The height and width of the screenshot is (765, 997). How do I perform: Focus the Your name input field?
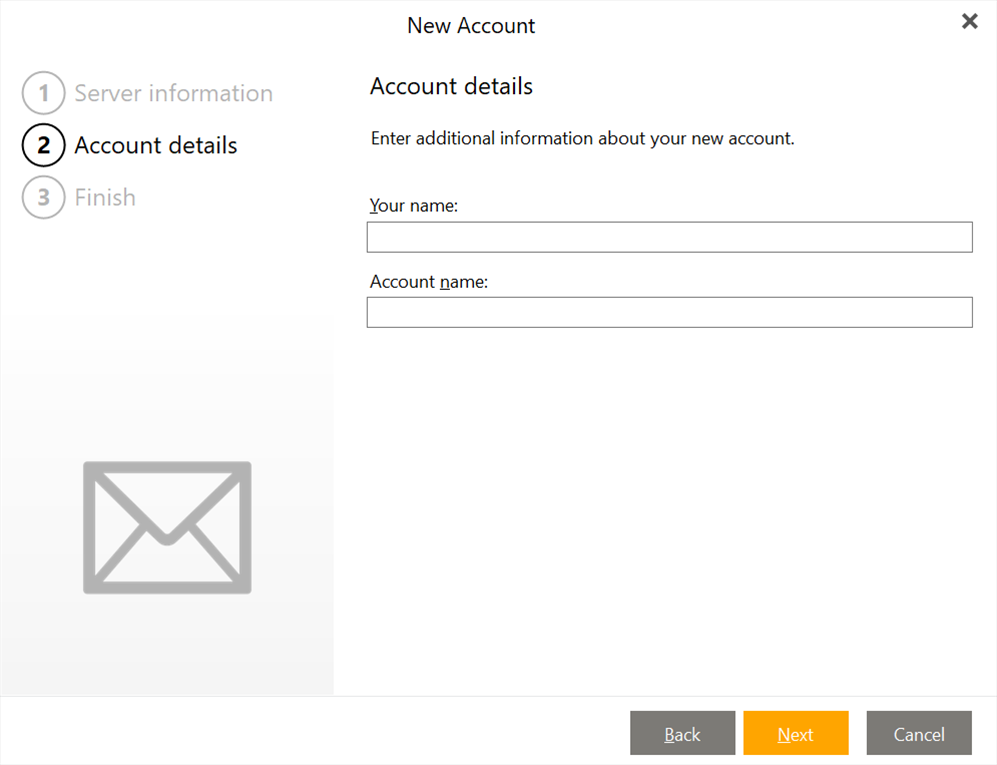tap(669, 237)
